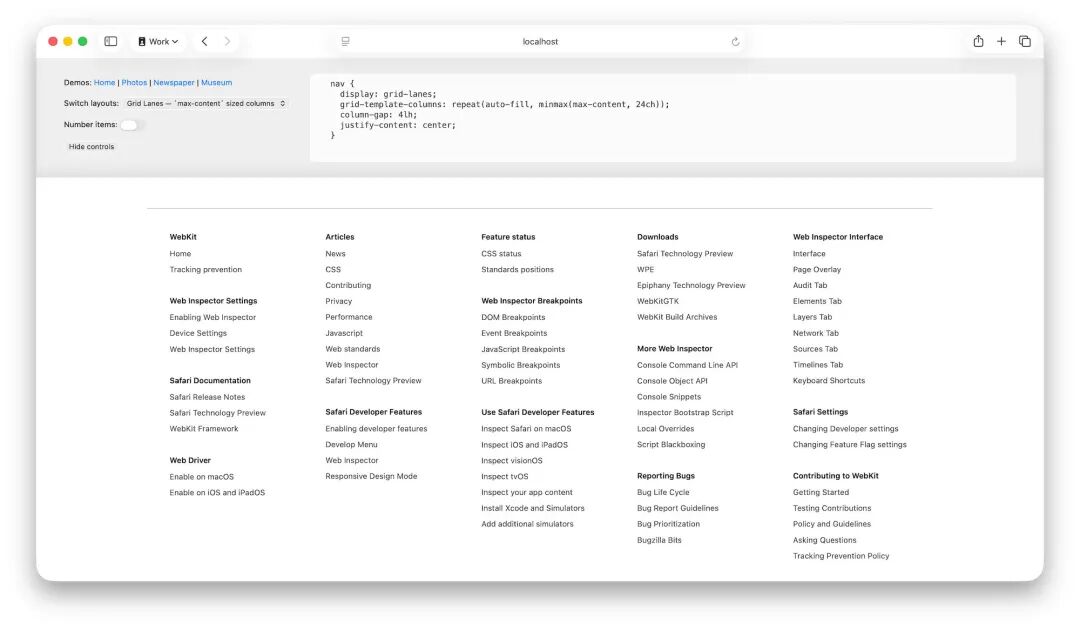The width and height of the screenshot is (1080, 629).
Task: Click the Contributing link under Articles
Action: click(x=349, y=285)
